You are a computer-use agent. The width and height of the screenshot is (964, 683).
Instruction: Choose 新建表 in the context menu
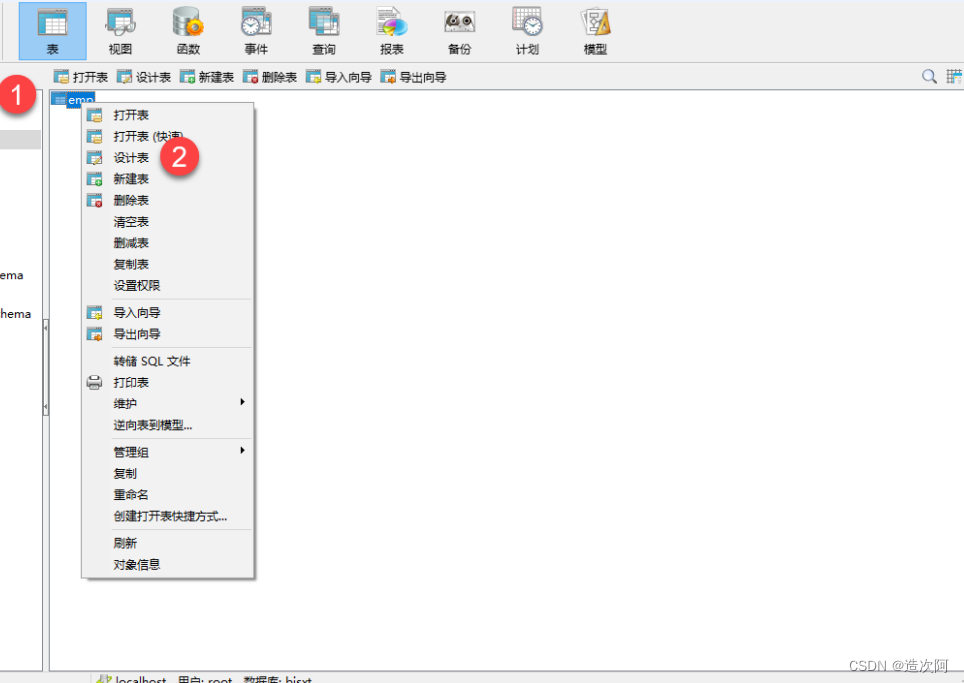click(168, 179)
